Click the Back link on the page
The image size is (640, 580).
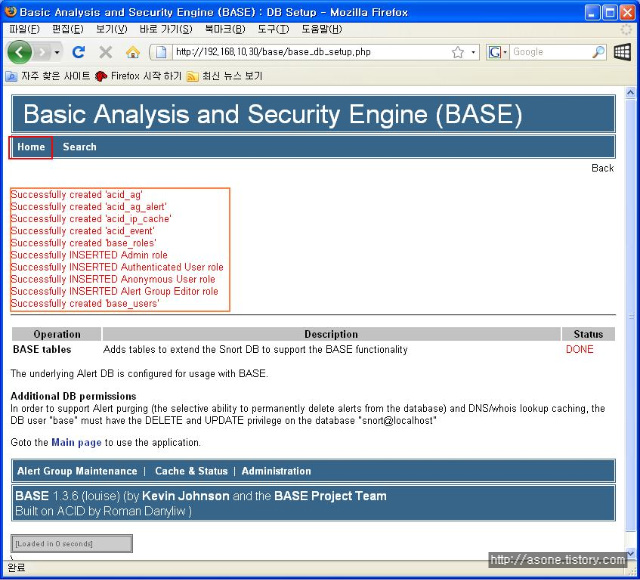pyautogui.click(x=602, y=168)
